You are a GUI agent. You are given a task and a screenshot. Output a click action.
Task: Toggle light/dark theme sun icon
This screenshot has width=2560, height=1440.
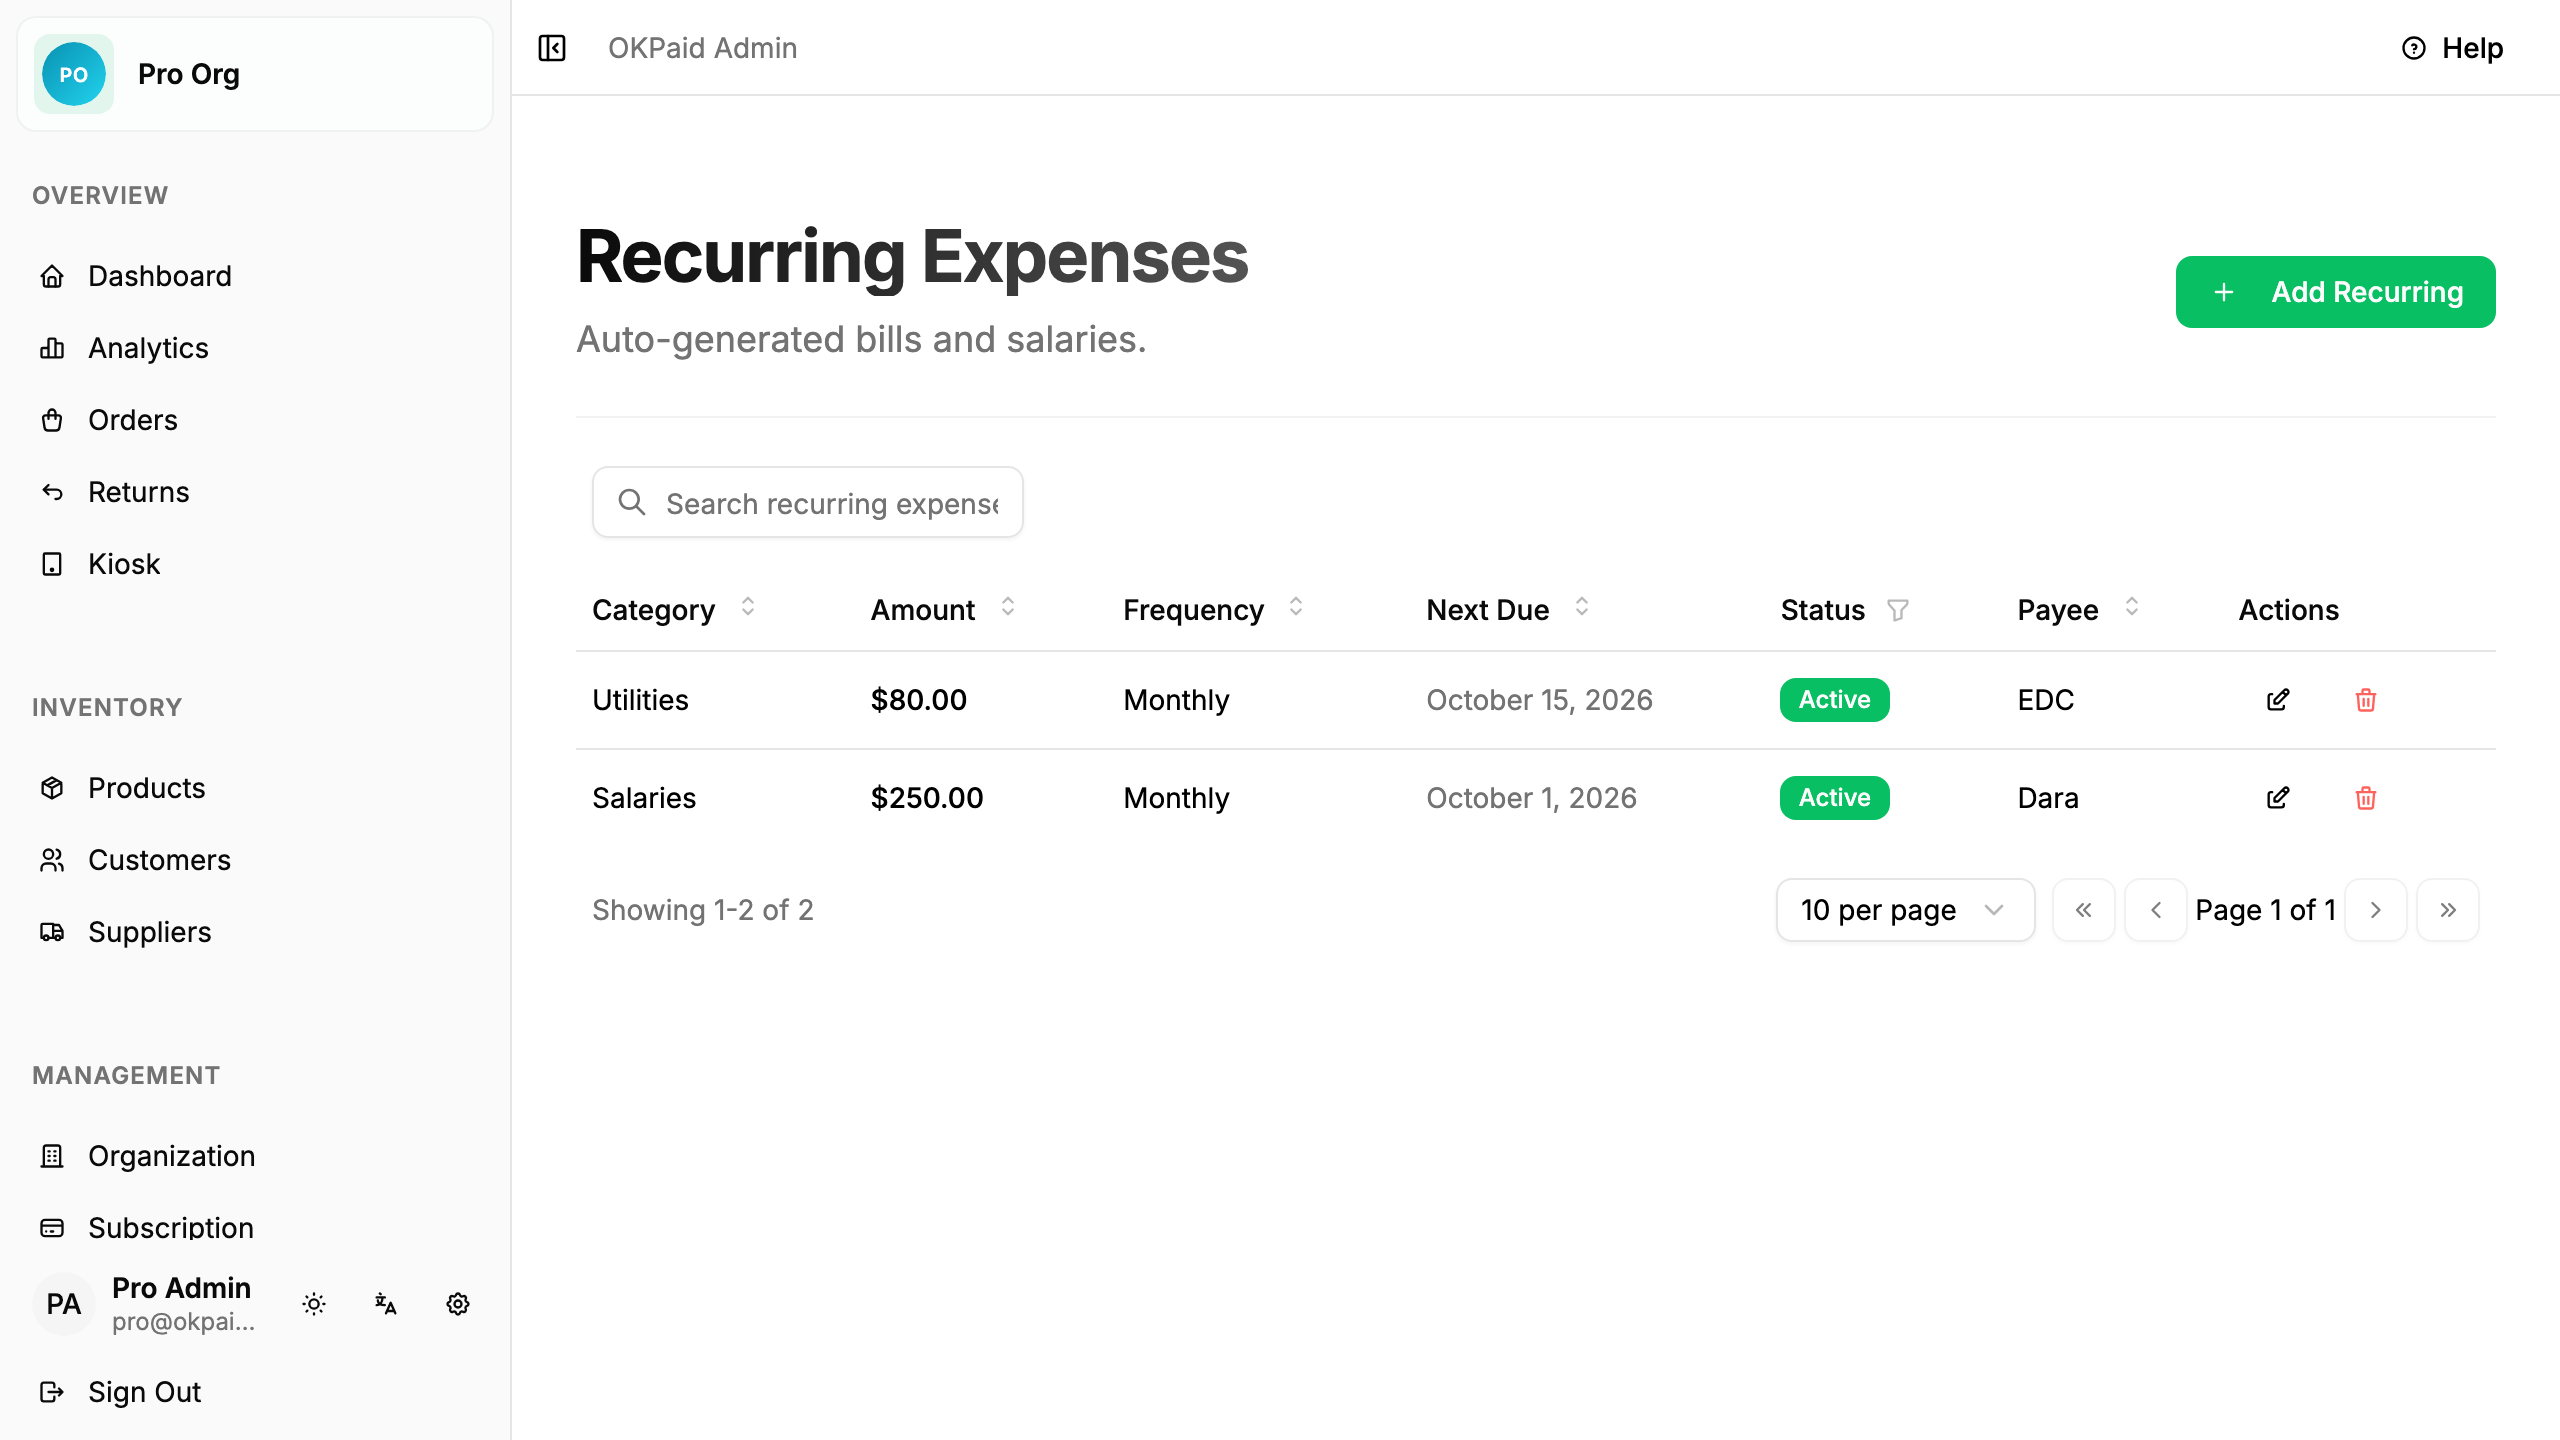[314, 1304]
